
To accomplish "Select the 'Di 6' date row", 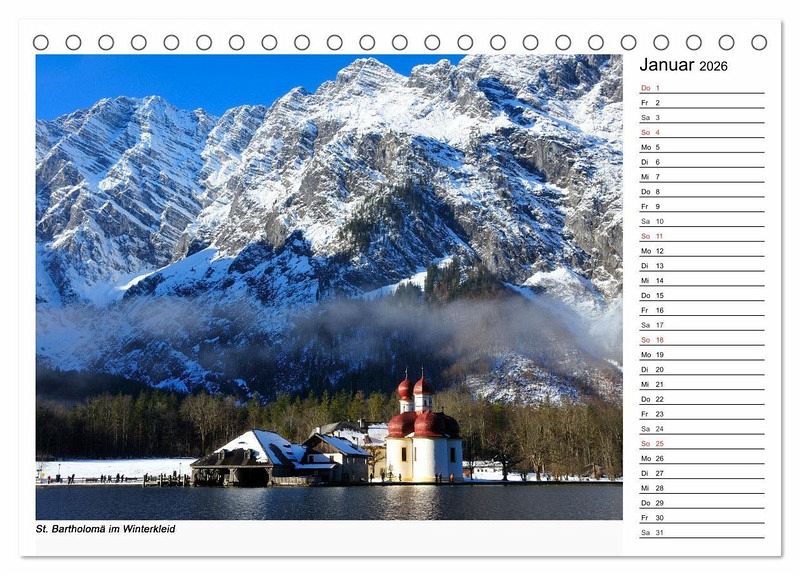I will (702, 162).
